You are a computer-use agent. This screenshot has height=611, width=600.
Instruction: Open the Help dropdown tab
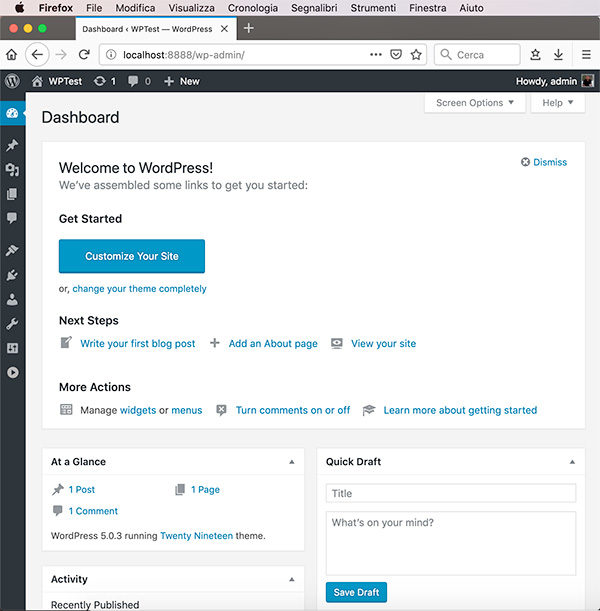[x=557, y=103]
